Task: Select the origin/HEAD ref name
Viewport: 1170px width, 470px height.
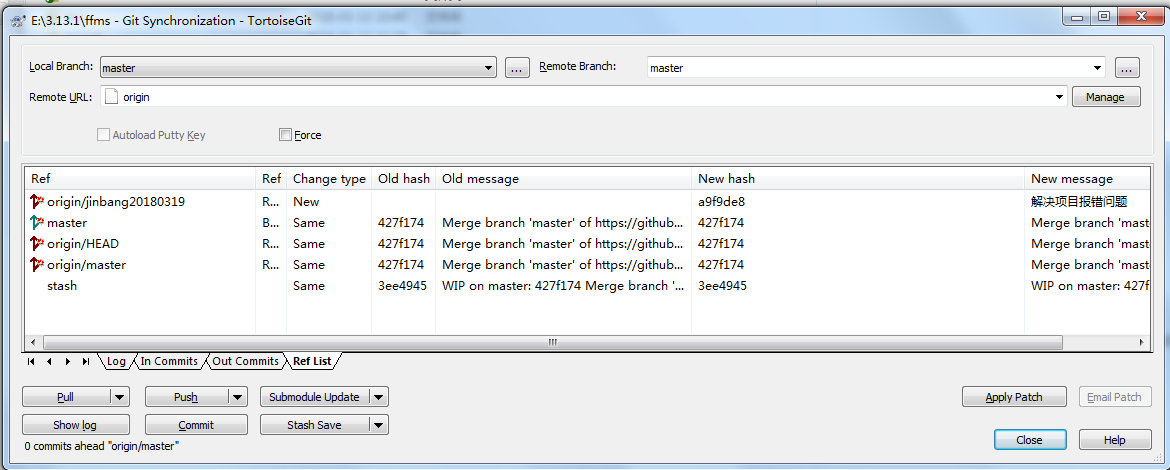Action: 82,243
